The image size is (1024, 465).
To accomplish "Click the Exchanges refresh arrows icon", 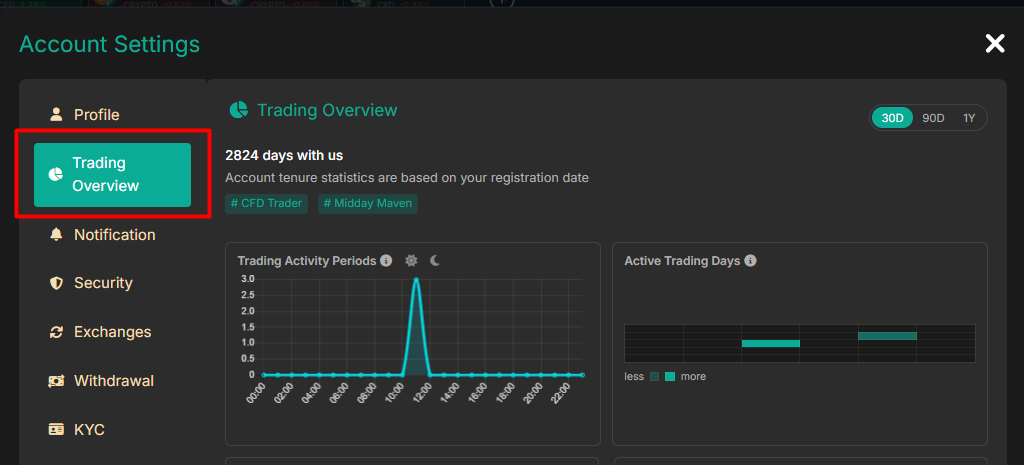I will 56,332.
